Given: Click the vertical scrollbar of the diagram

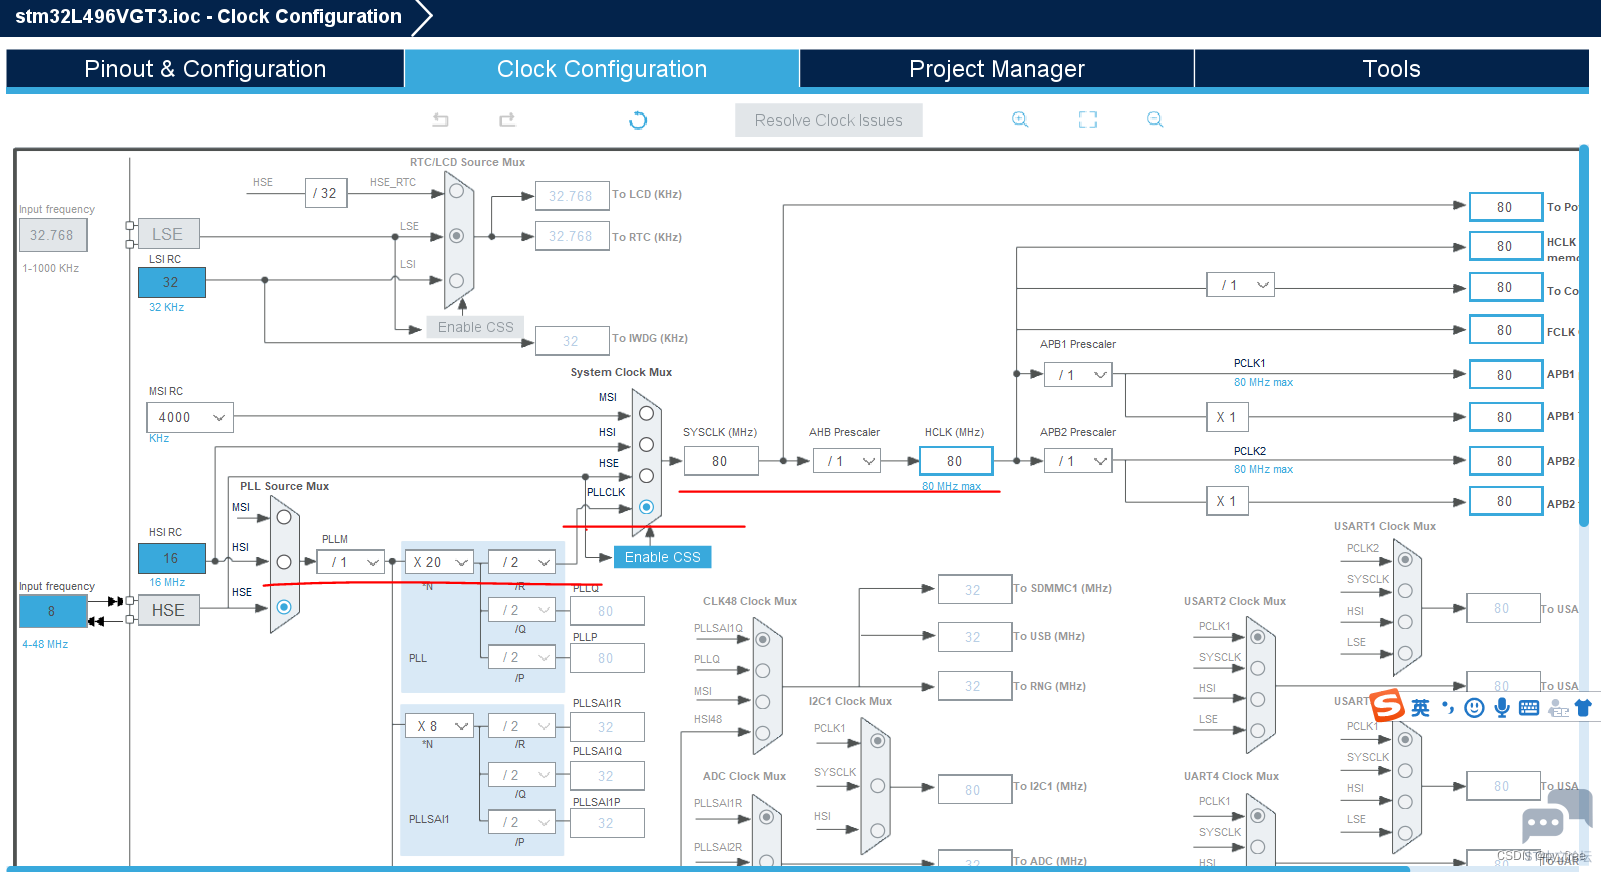Looking at the screenshot, I should 1584,335.
